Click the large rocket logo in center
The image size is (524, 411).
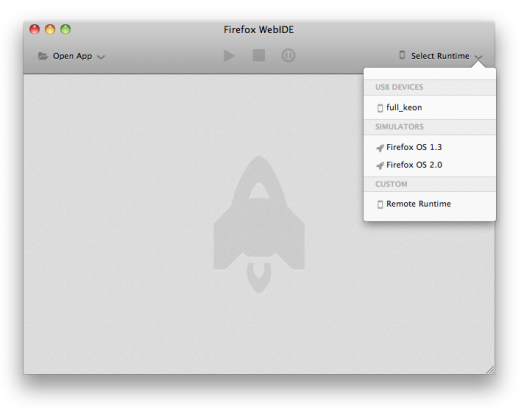259,224
